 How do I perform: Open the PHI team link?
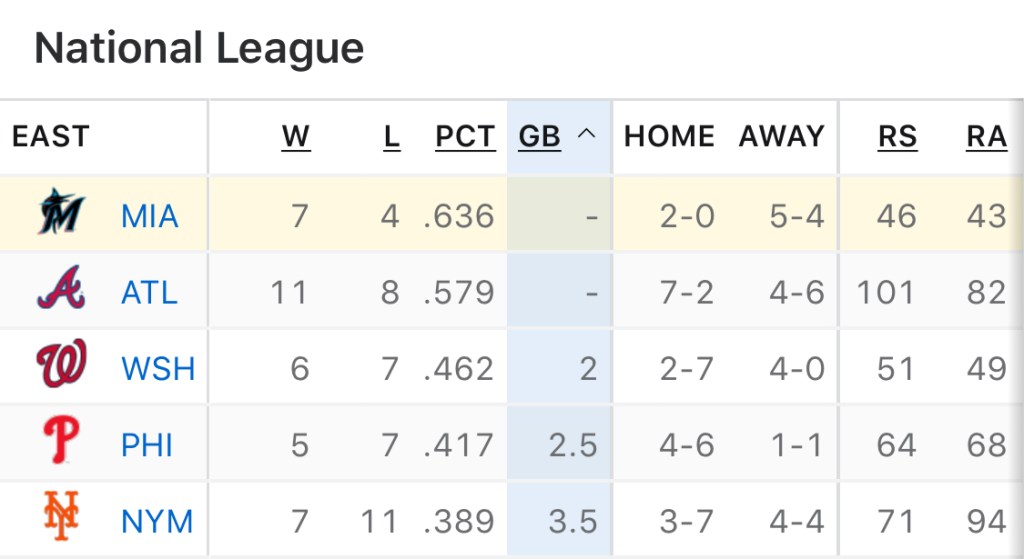tap(147, 444)
